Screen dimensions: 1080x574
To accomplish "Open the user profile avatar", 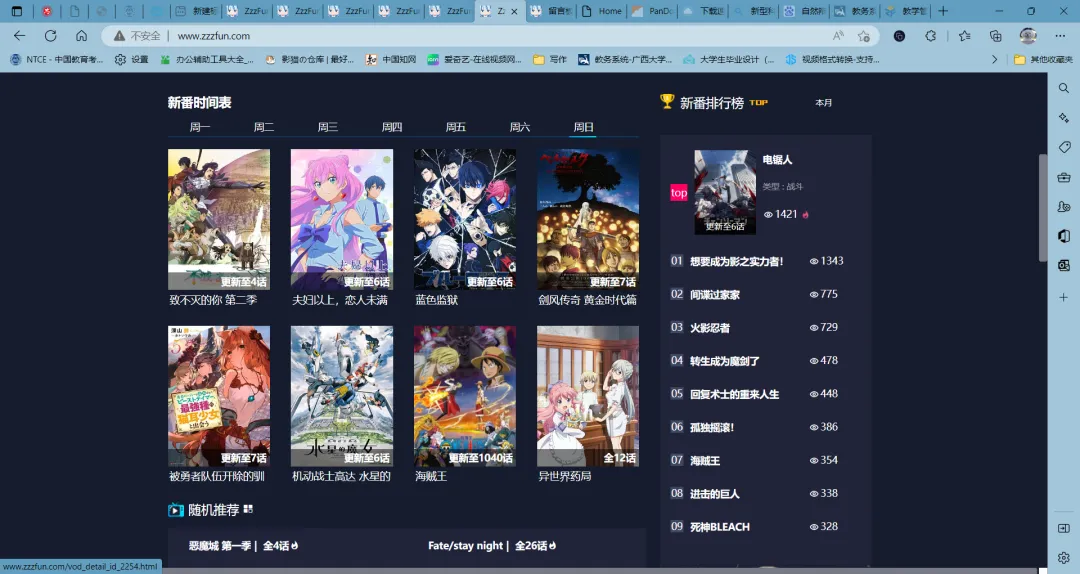I will click(x=1028, y=36).
